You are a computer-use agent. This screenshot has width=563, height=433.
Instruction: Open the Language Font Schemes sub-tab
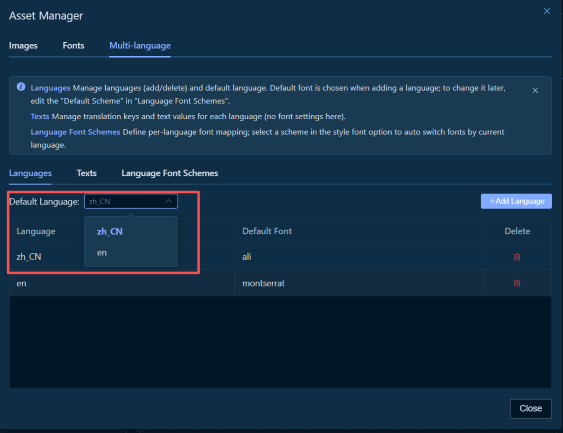[x=169, y=173]
